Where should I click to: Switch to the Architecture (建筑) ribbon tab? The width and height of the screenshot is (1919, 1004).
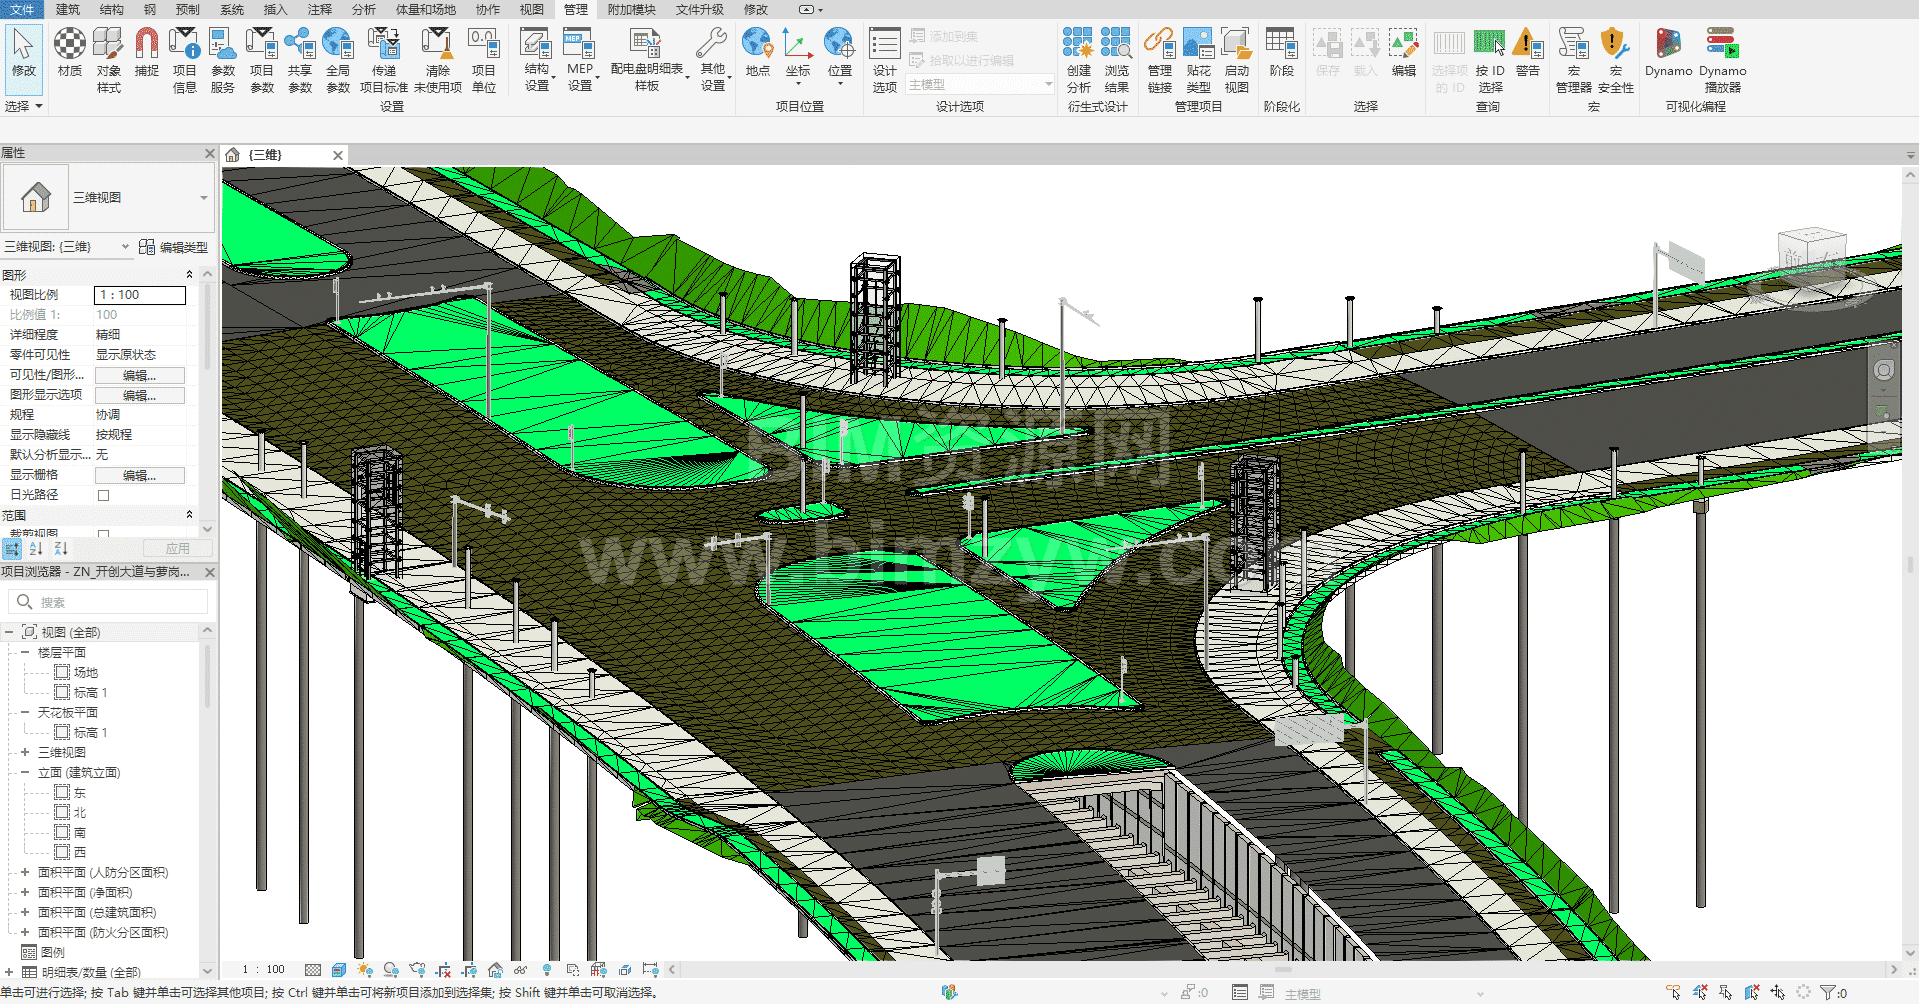68,9
